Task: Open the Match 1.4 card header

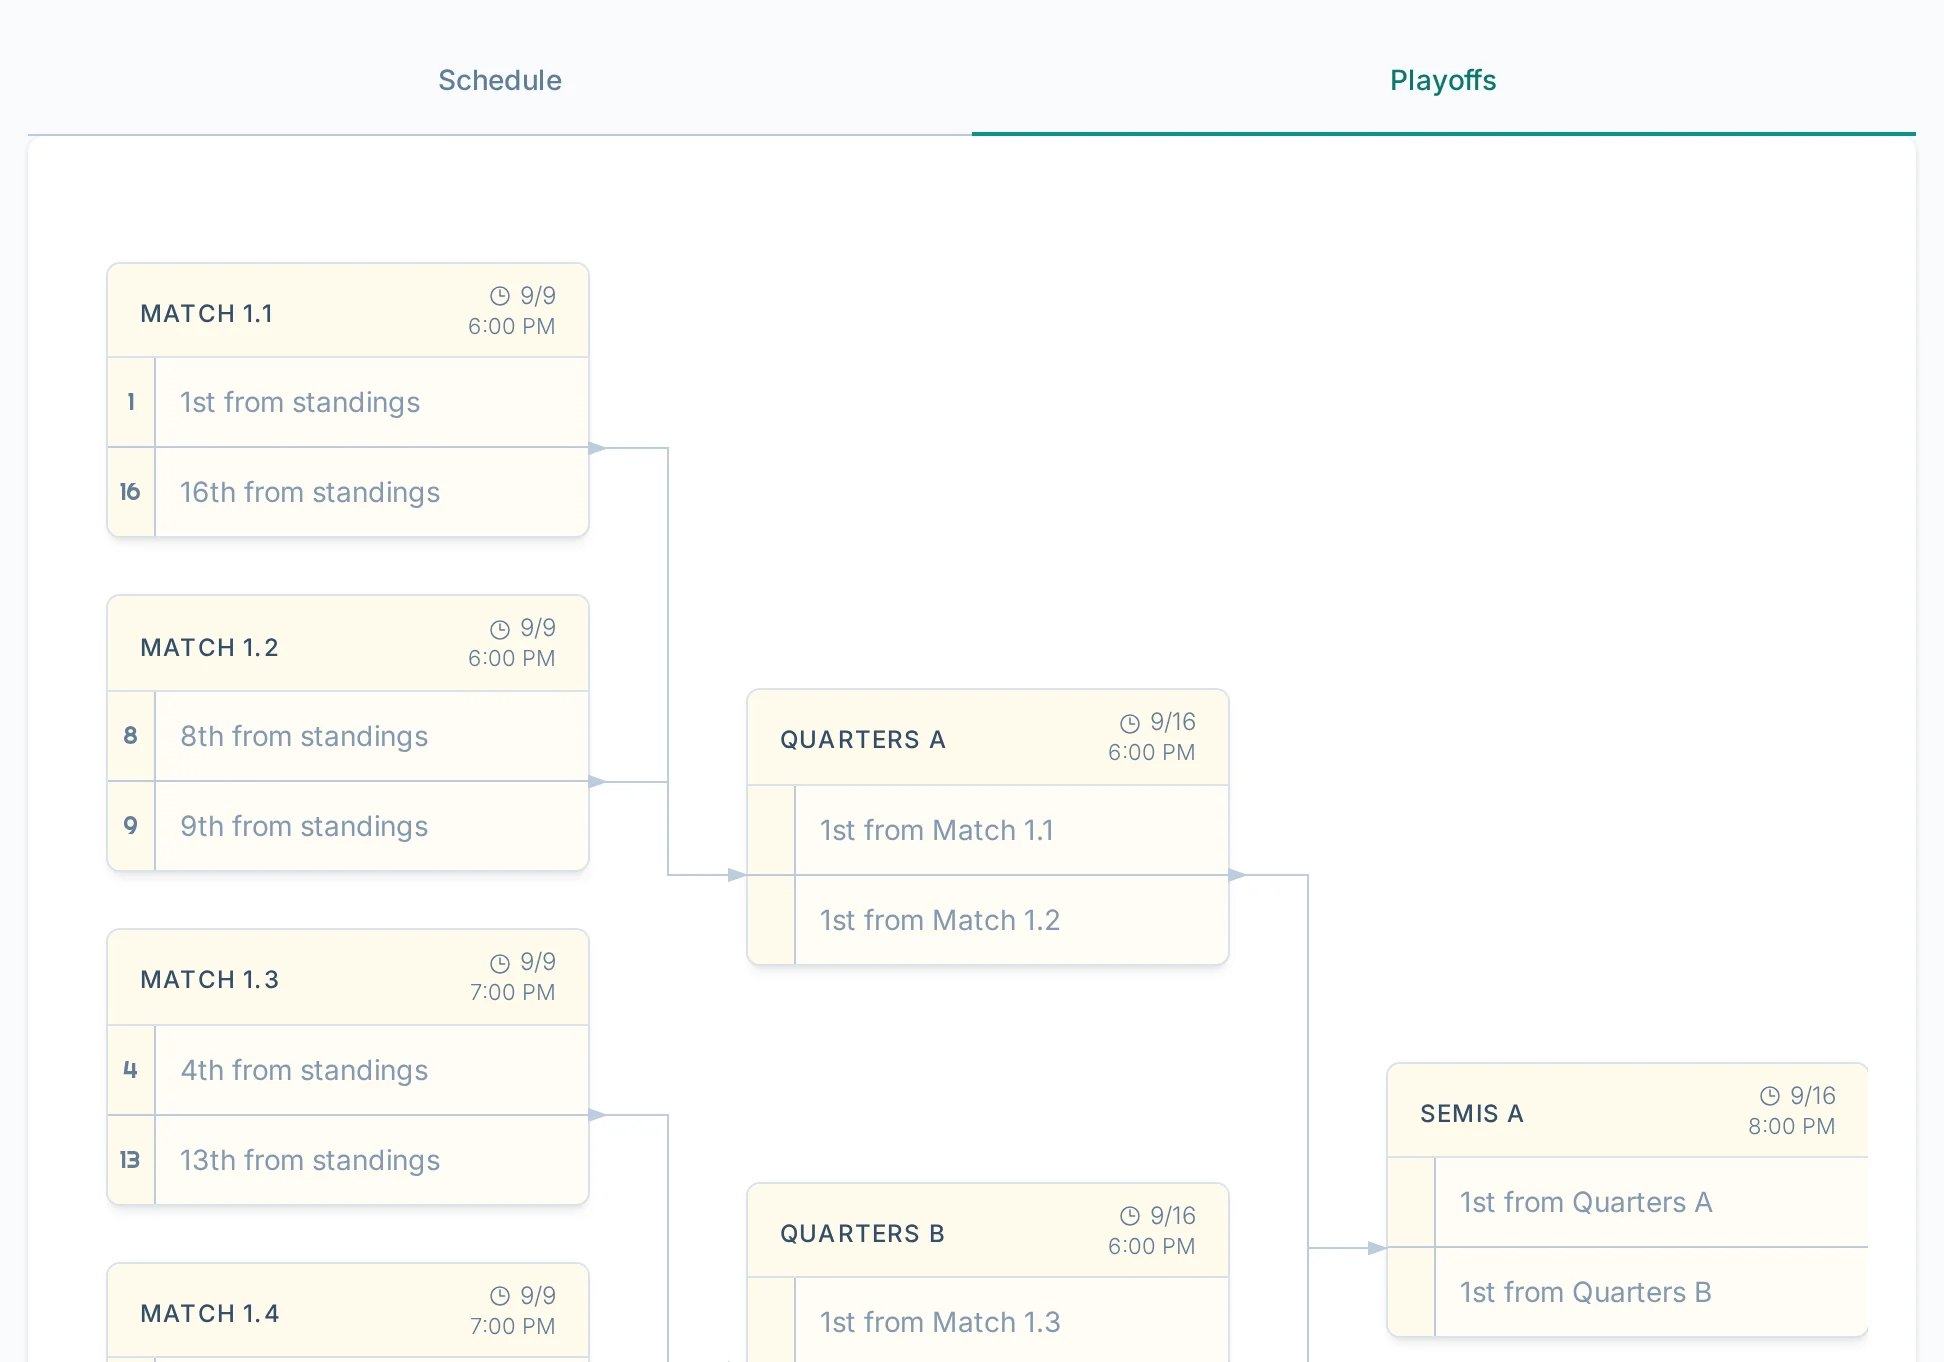Action: [348, 1311]
